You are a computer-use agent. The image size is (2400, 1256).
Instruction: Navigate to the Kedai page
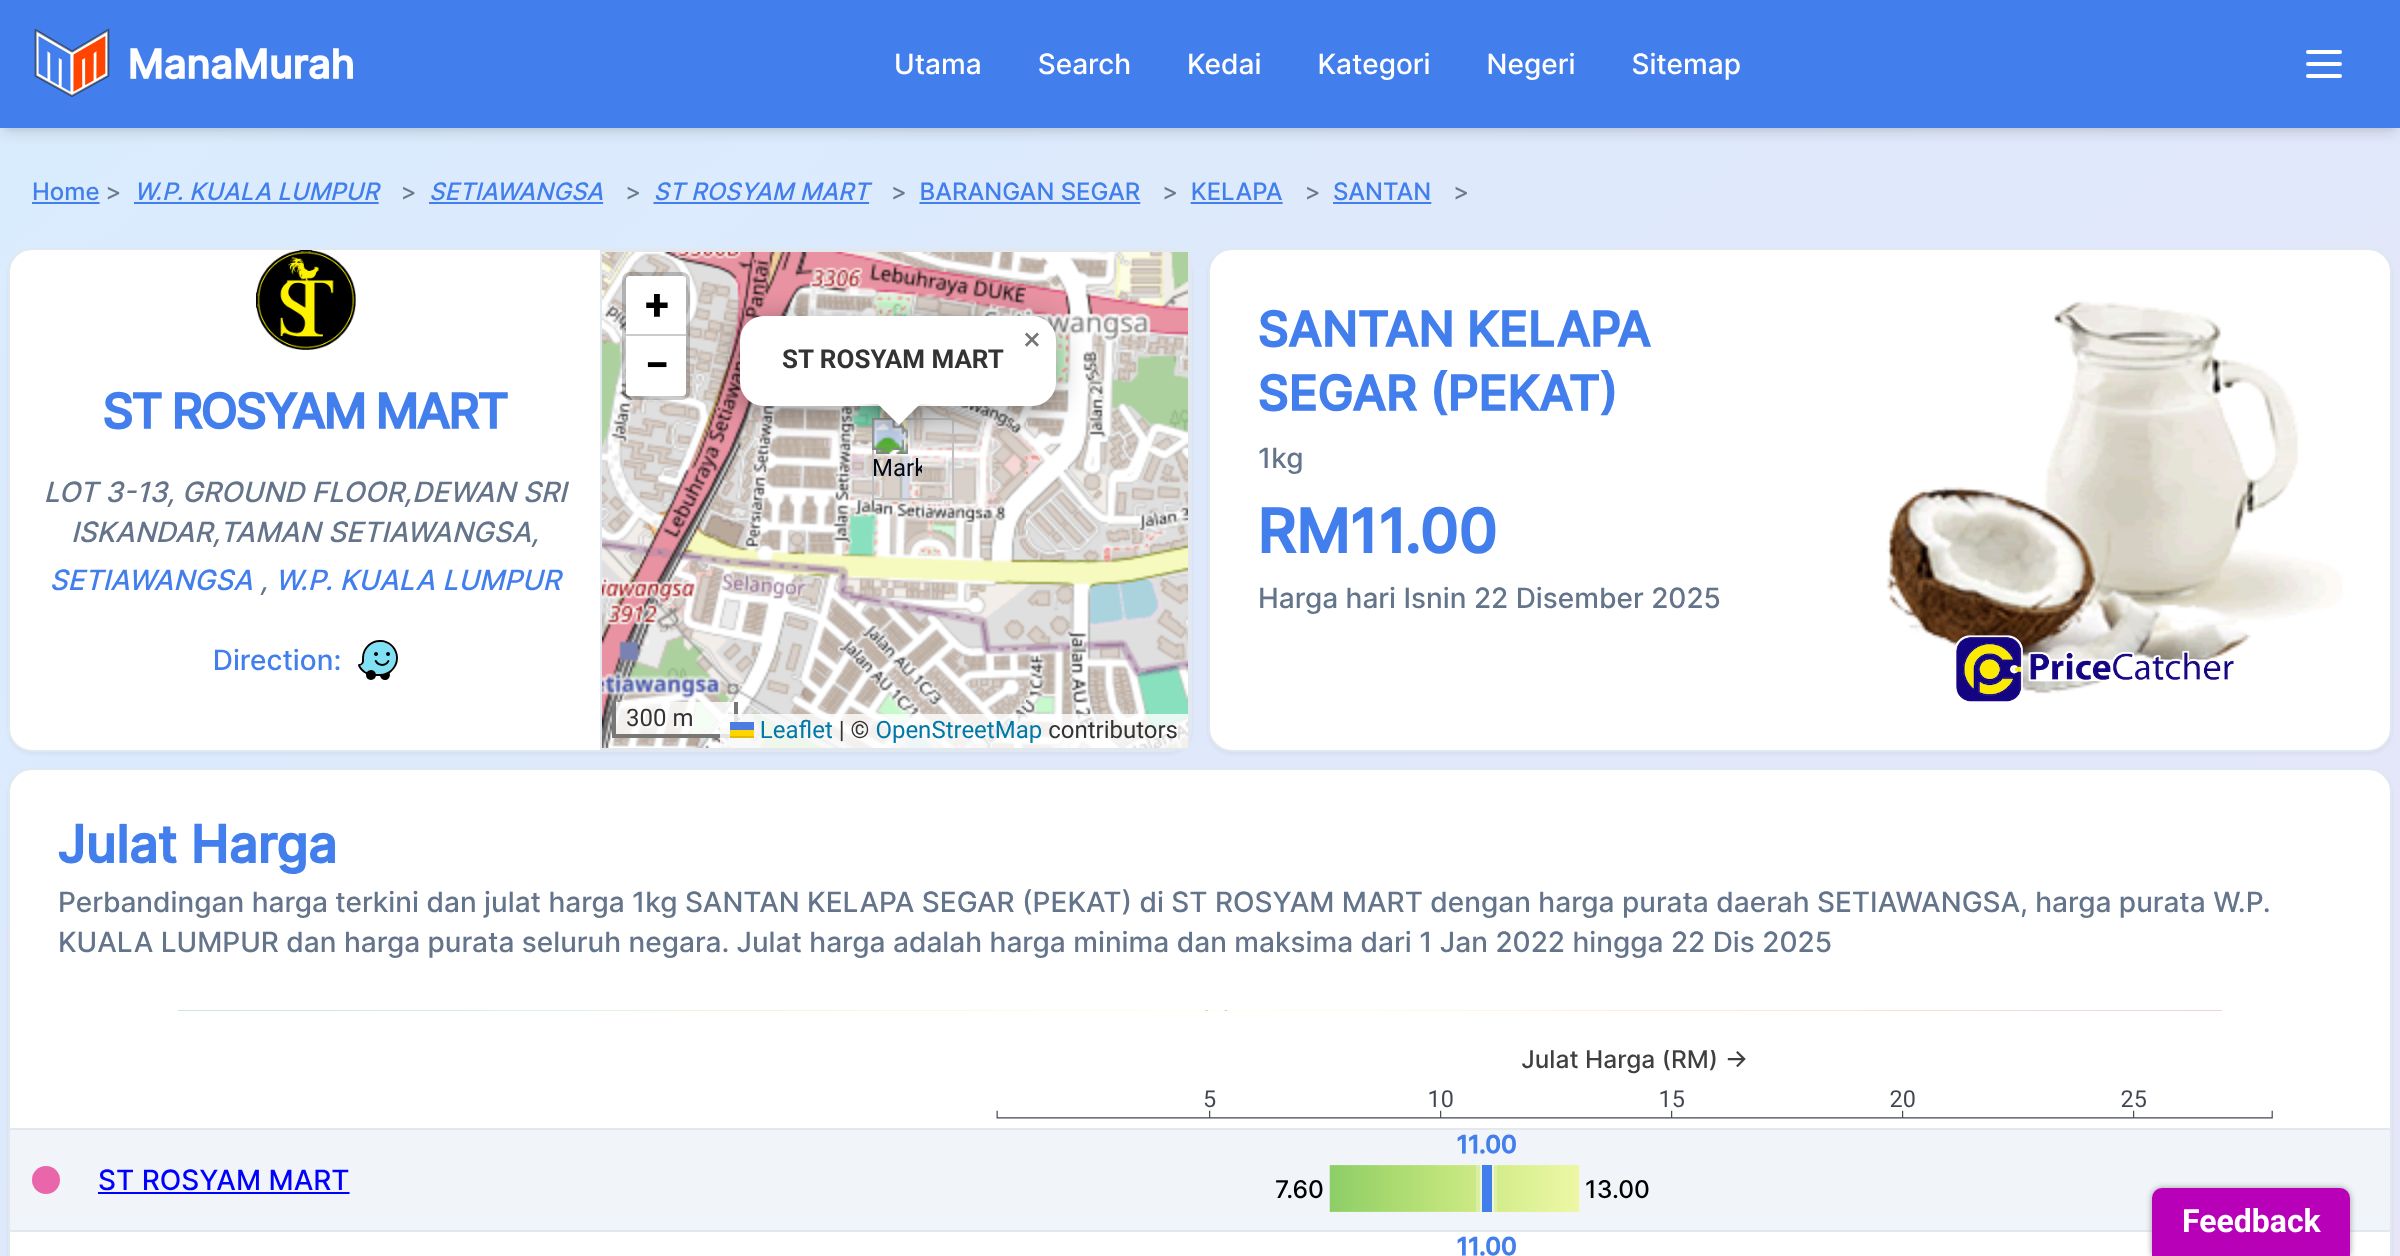[x=1223, y=64]
